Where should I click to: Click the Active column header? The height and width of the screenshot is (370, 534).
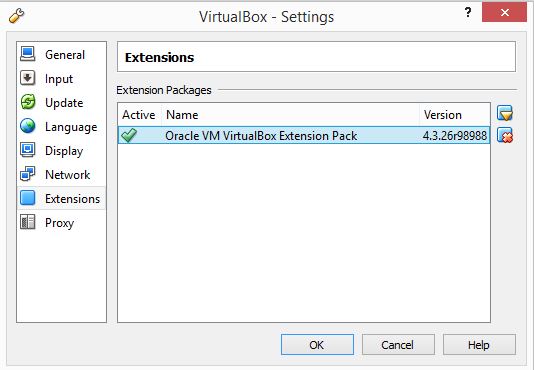(139, 115)
